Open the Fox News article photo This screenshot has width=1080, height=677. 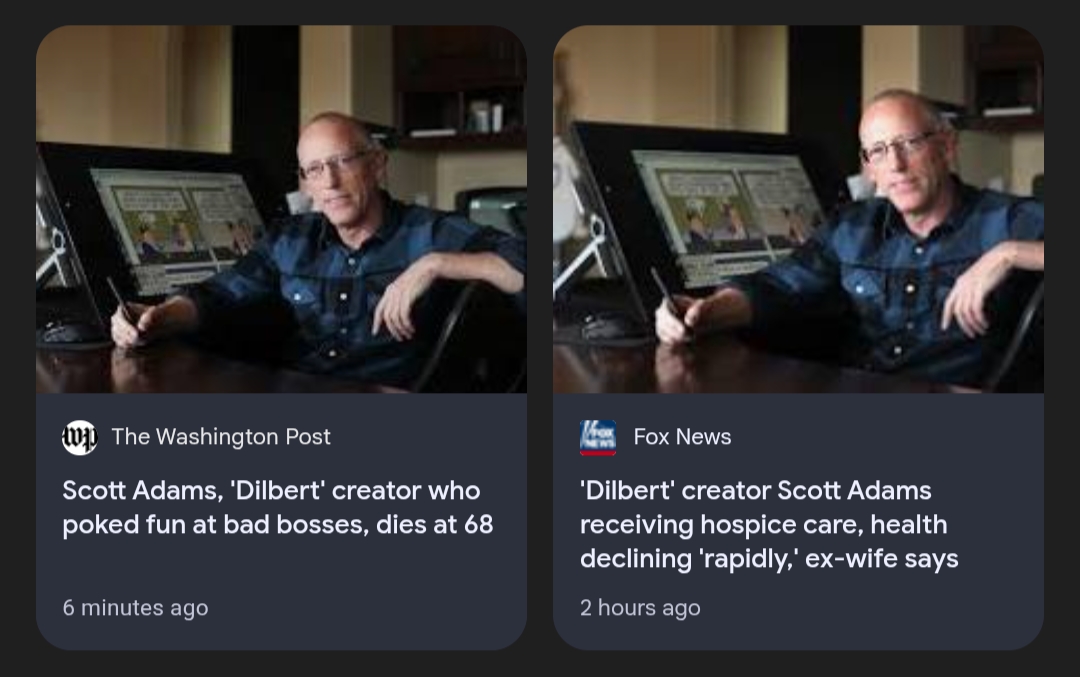[x=798, y=209]
